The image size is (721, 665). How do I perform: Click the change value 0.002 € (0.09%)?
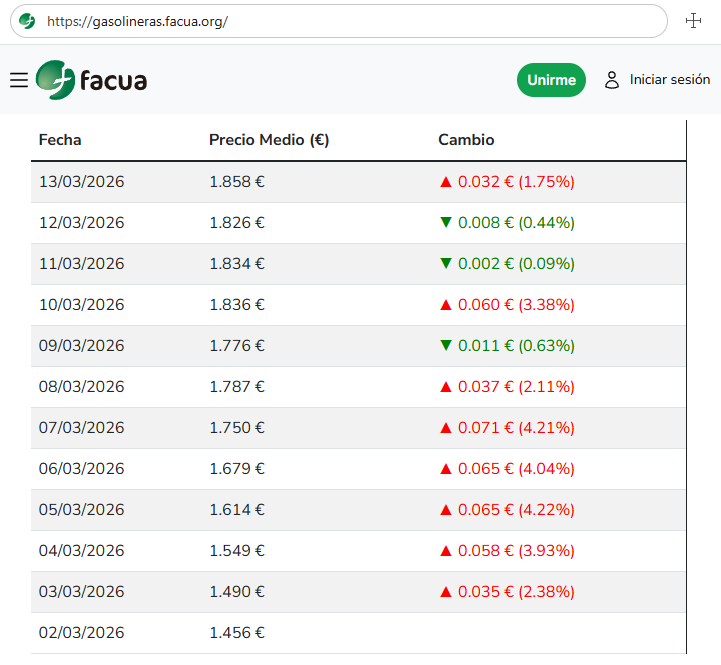[516, 264]
